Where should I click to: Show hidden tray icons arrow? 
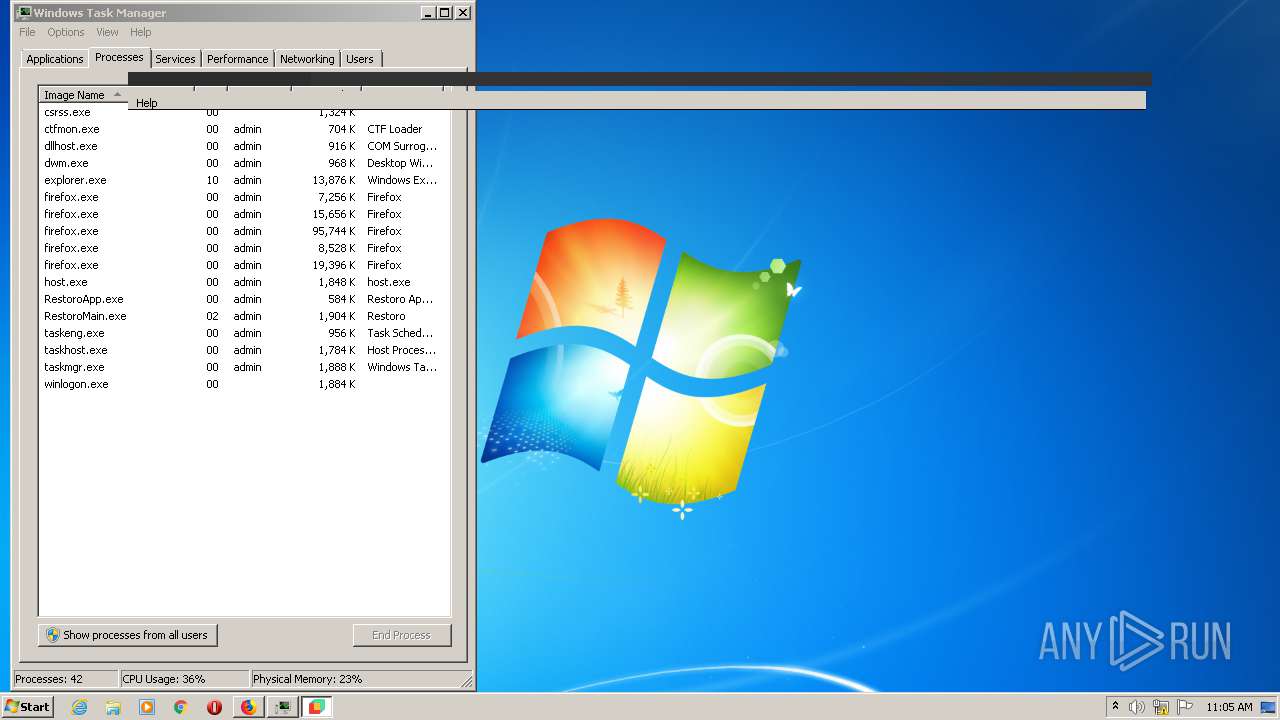pyautogui.click(x=1116, y=706)
